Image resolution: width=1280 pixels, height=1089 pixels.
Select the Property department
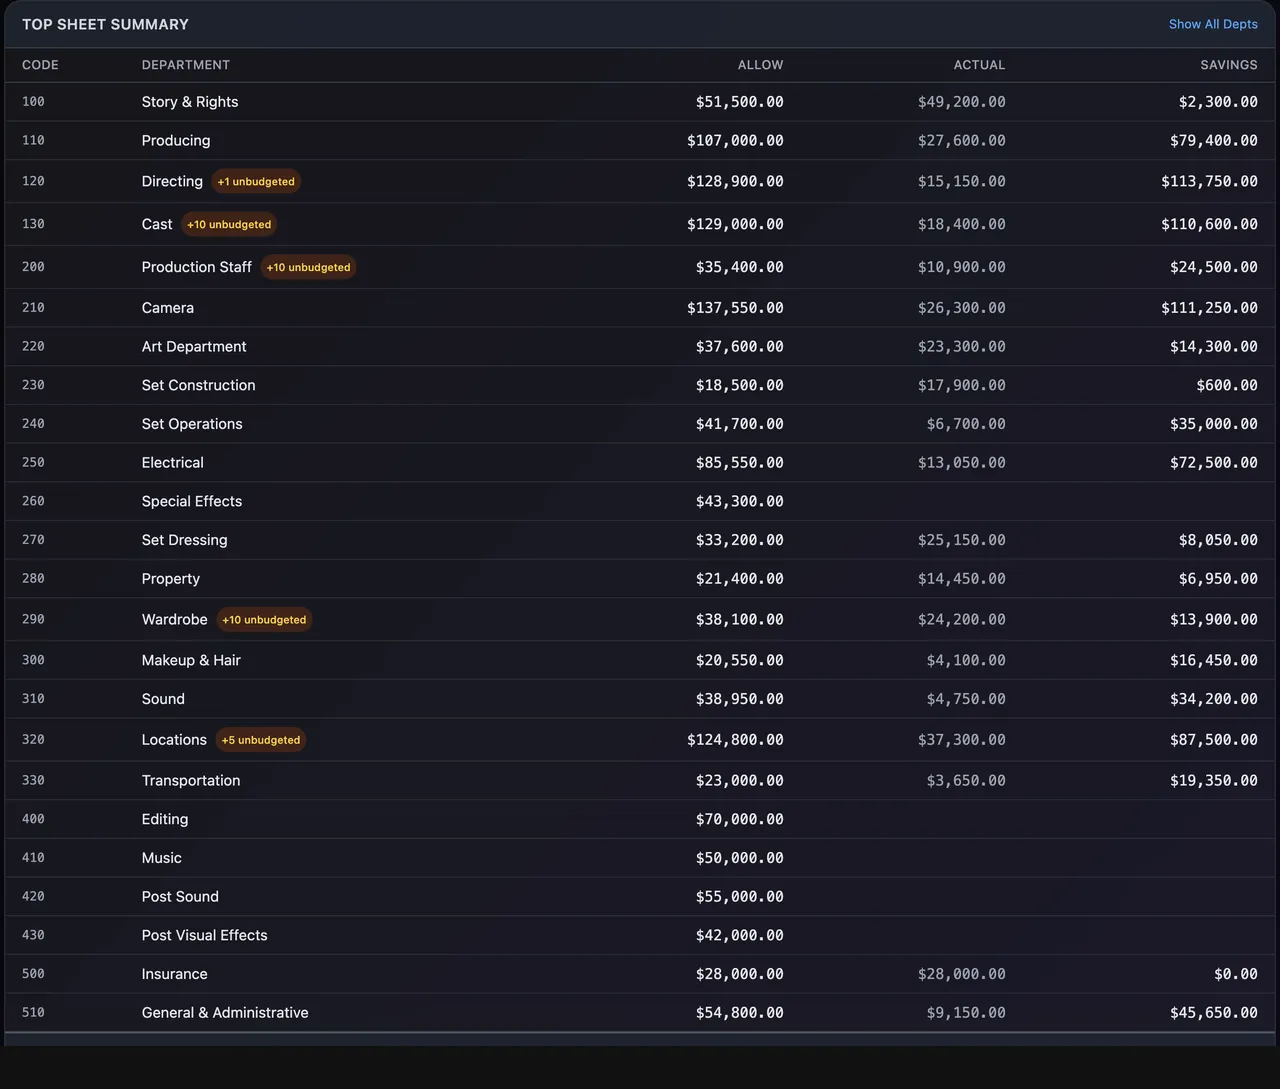171,579
